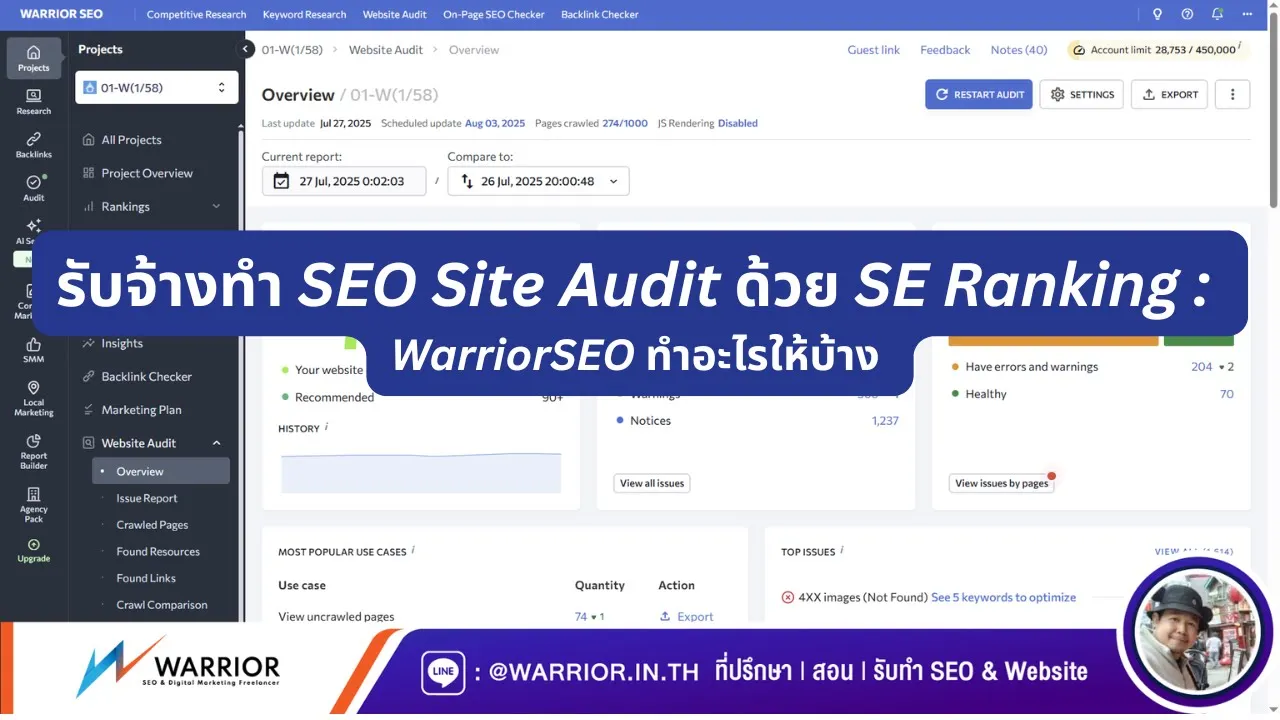Click the notifications bell icon
This screenshot has height=720, width=1280.
[x=1217, y=14]
